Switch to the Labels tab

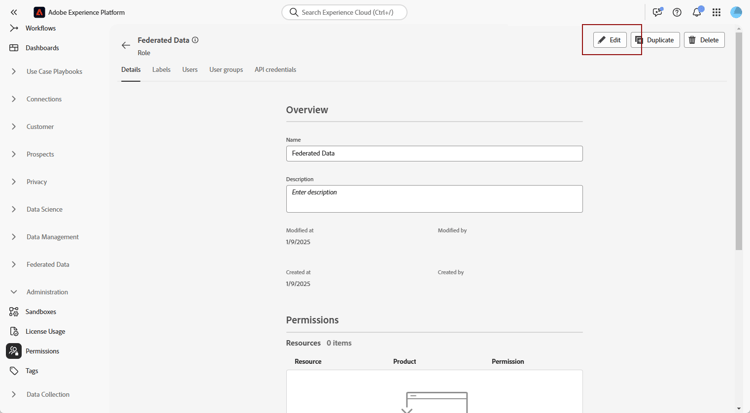[x=161, y=70]
